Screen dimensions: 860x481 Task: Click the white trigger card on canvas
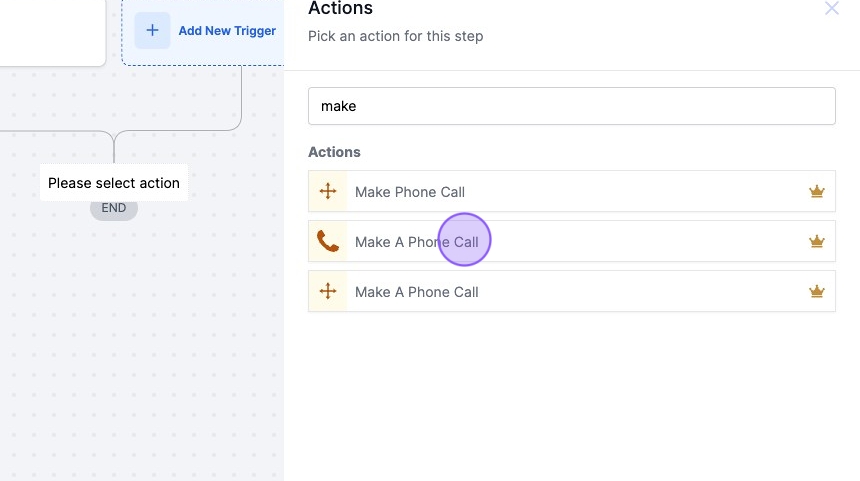(50, 30)
